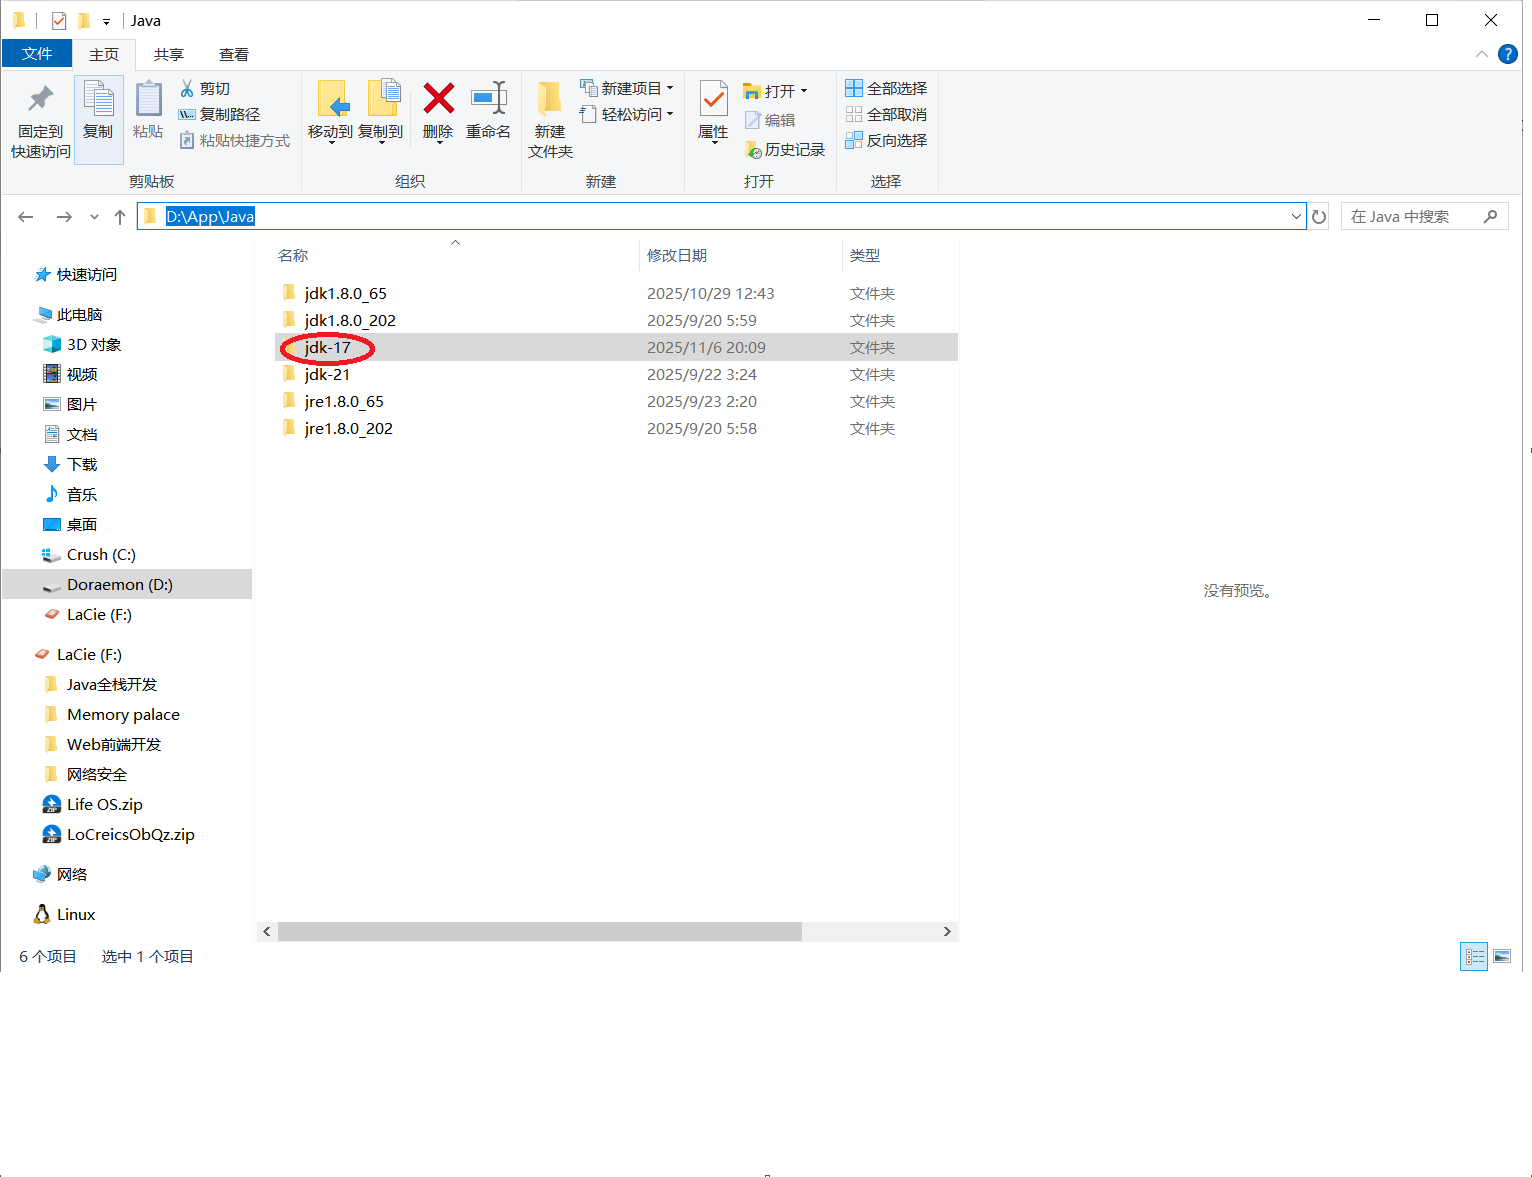1532x1177 pixels.
Task: Click the Rename icon in ribbon
Action: click(x=488, y=100)
